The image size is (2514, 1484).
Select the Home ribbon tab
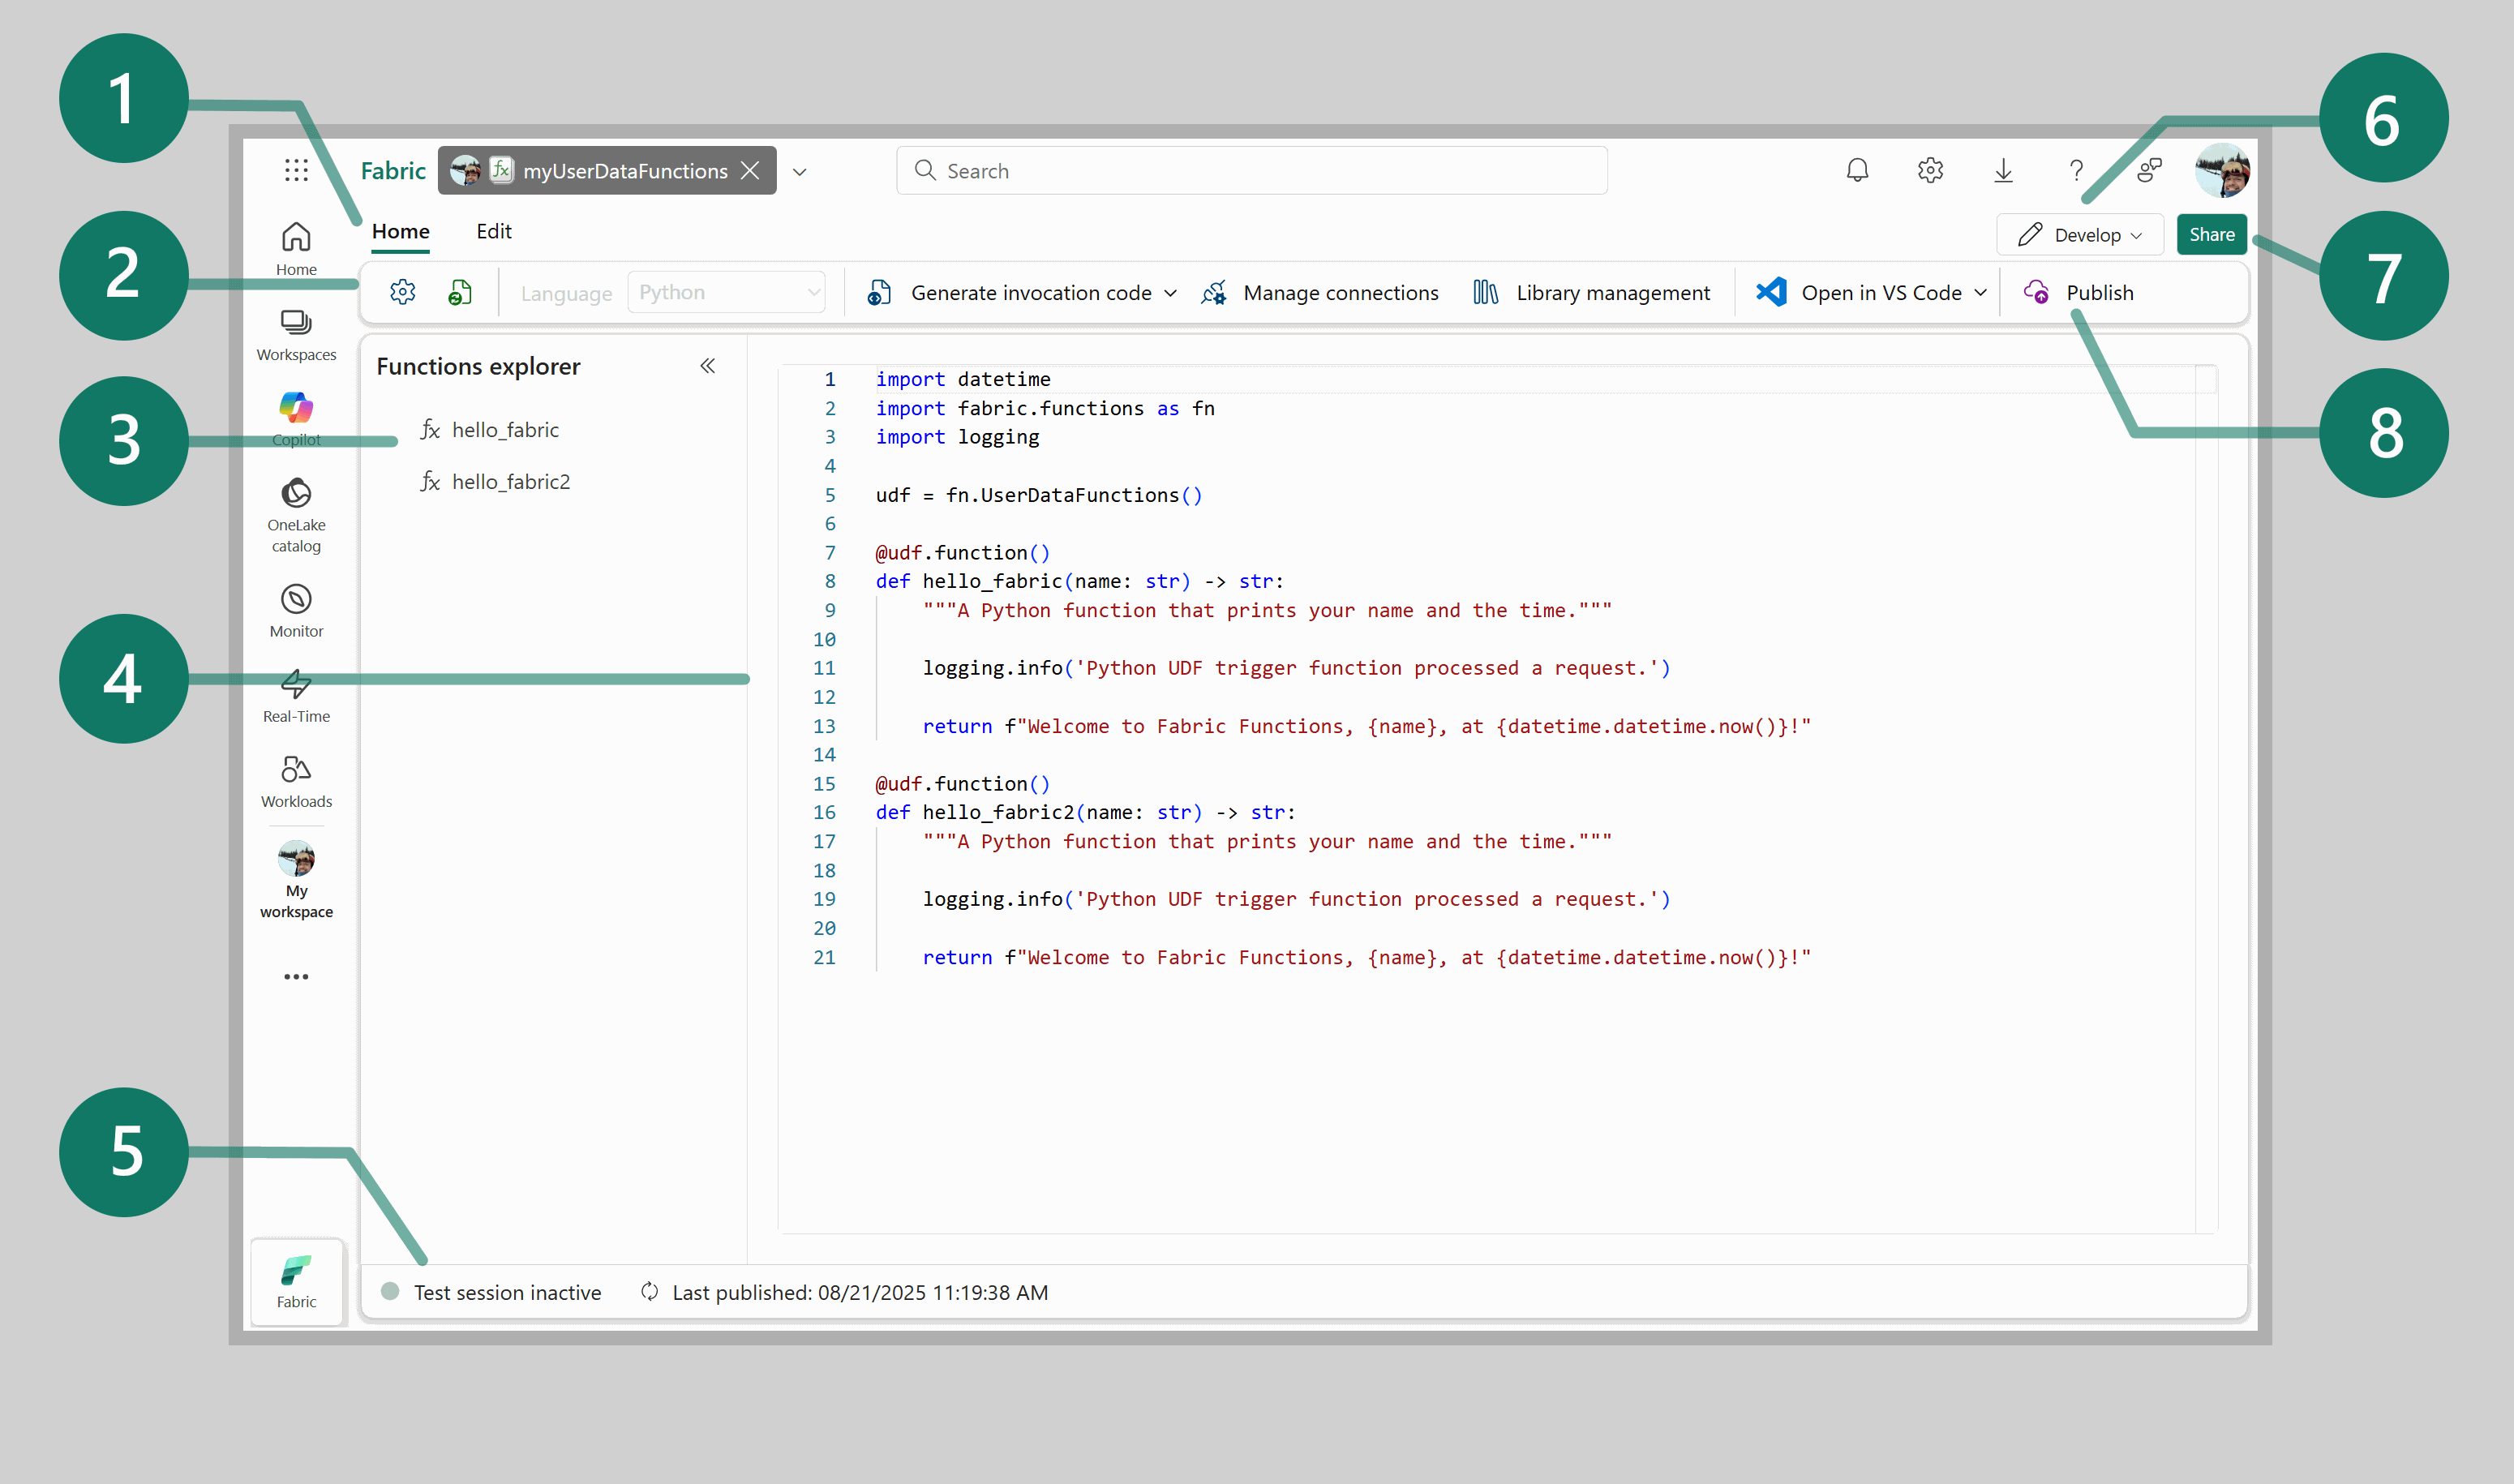point(400,231)
